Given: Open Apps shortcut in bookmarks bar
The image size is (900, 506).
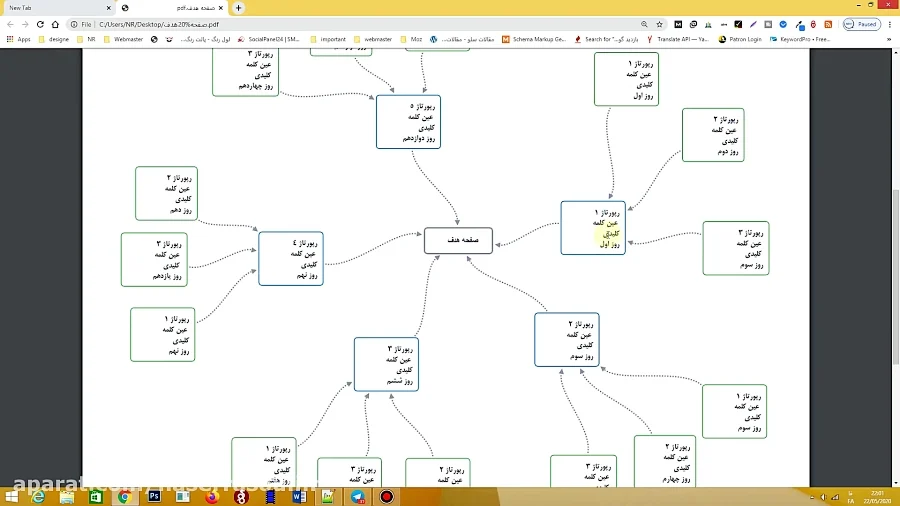Looking at the screenshot, I should point(18,40).
